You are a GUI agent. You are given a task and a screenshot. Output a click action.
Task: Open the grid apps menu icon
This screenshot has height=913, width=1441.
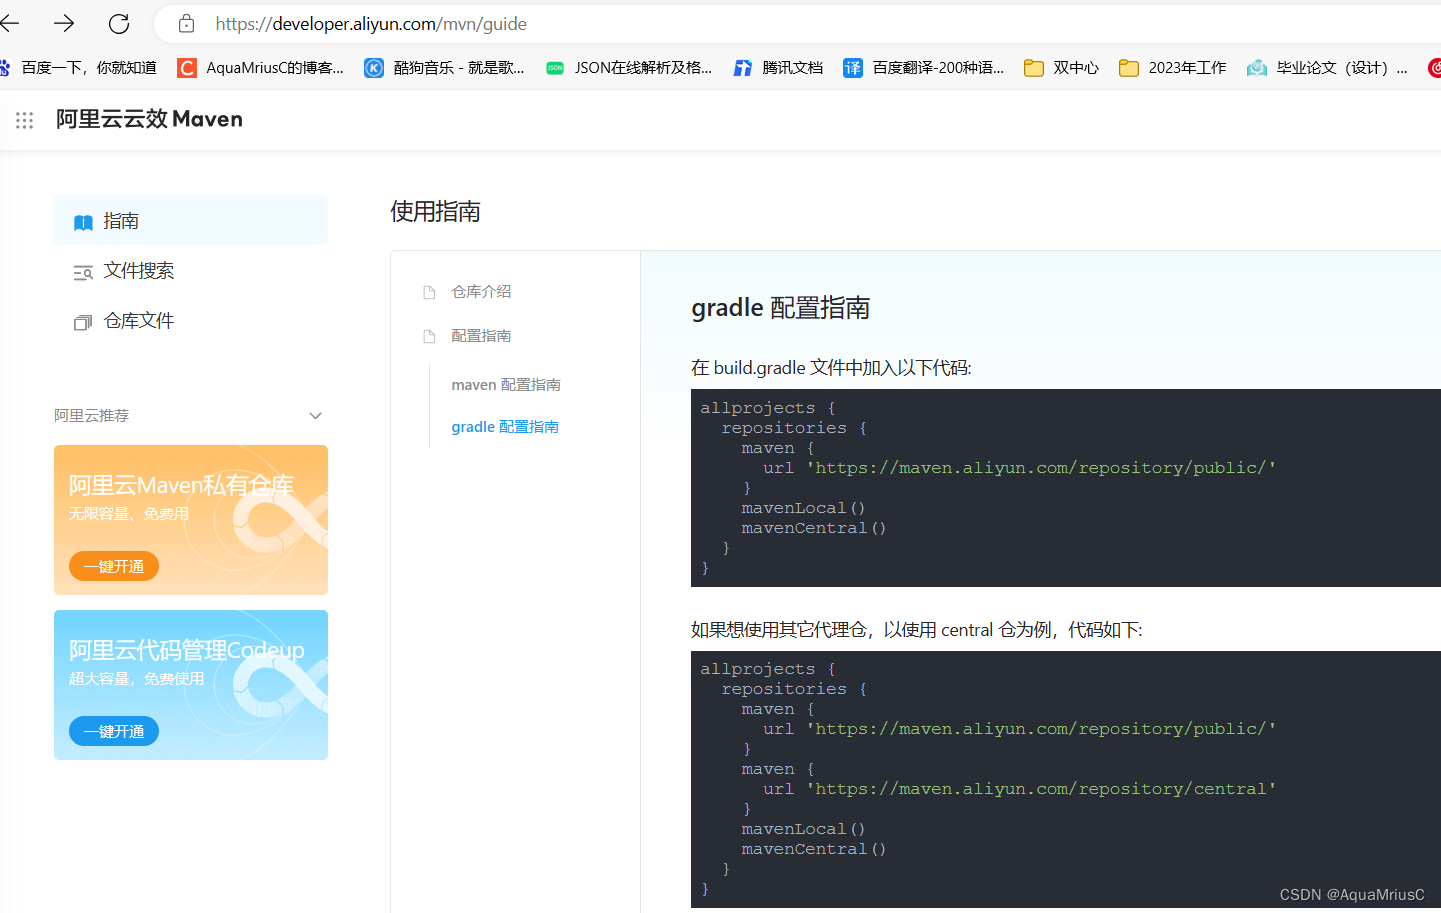tap(25, 120)
